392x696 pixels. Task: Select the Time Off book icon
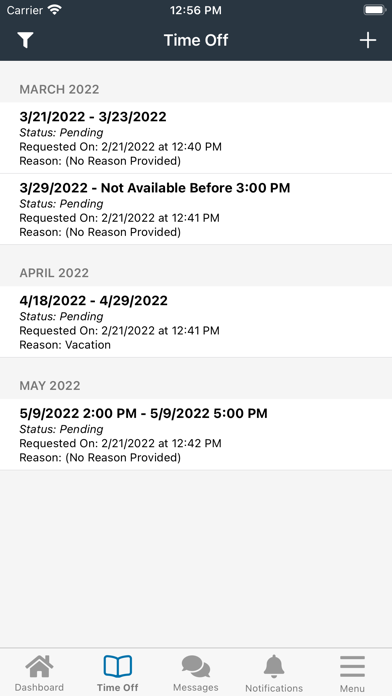[118, 666]
